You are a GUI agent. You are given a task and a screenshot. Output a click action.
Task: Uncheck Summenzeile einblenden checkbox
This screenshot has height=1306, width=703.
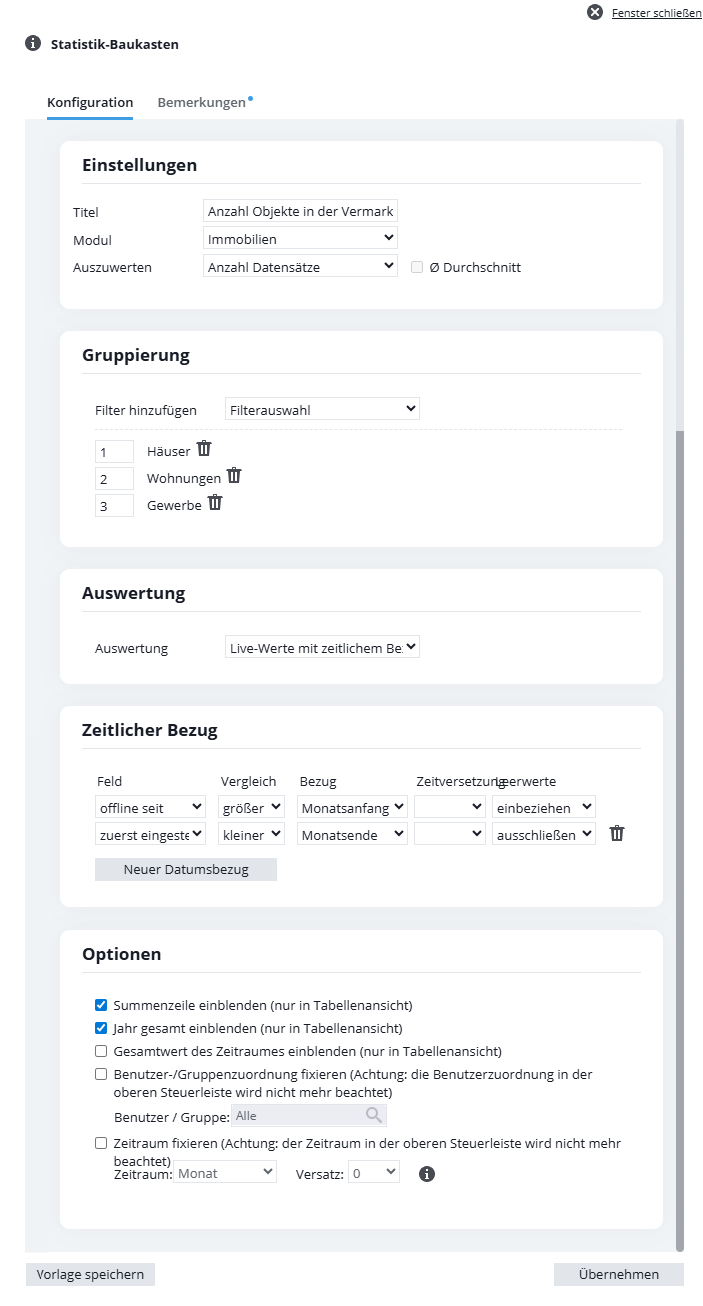tap(101, 1005)
